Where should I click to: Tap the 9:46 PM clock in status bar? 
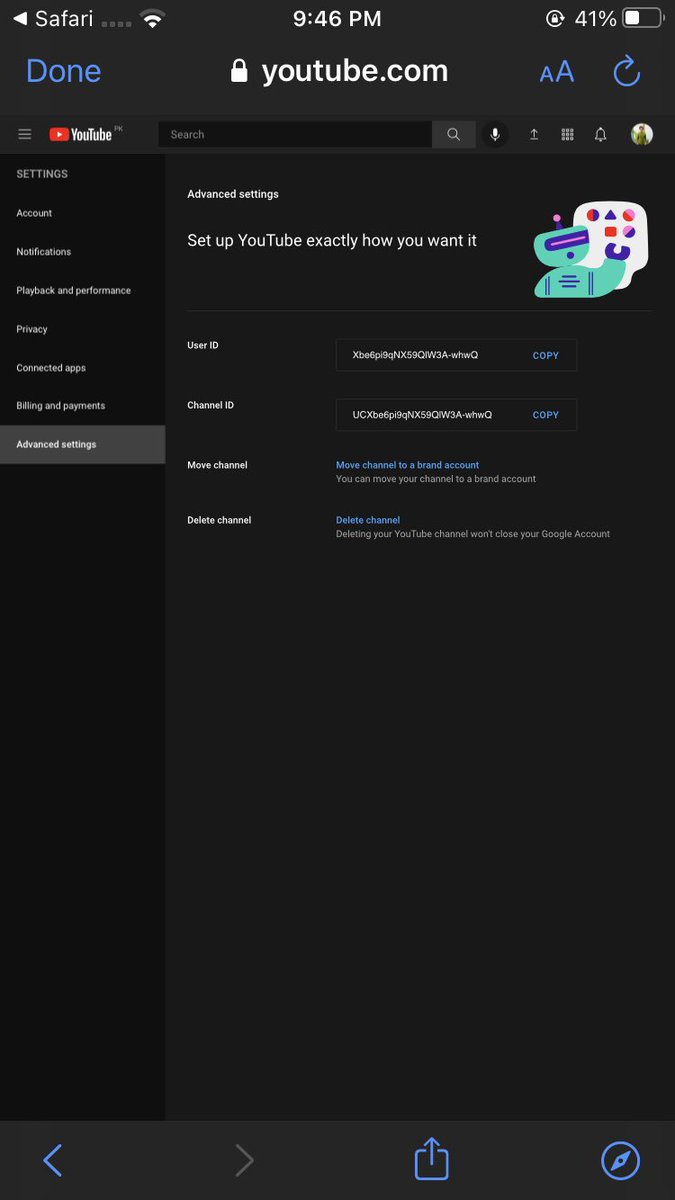tap(337, 18)
